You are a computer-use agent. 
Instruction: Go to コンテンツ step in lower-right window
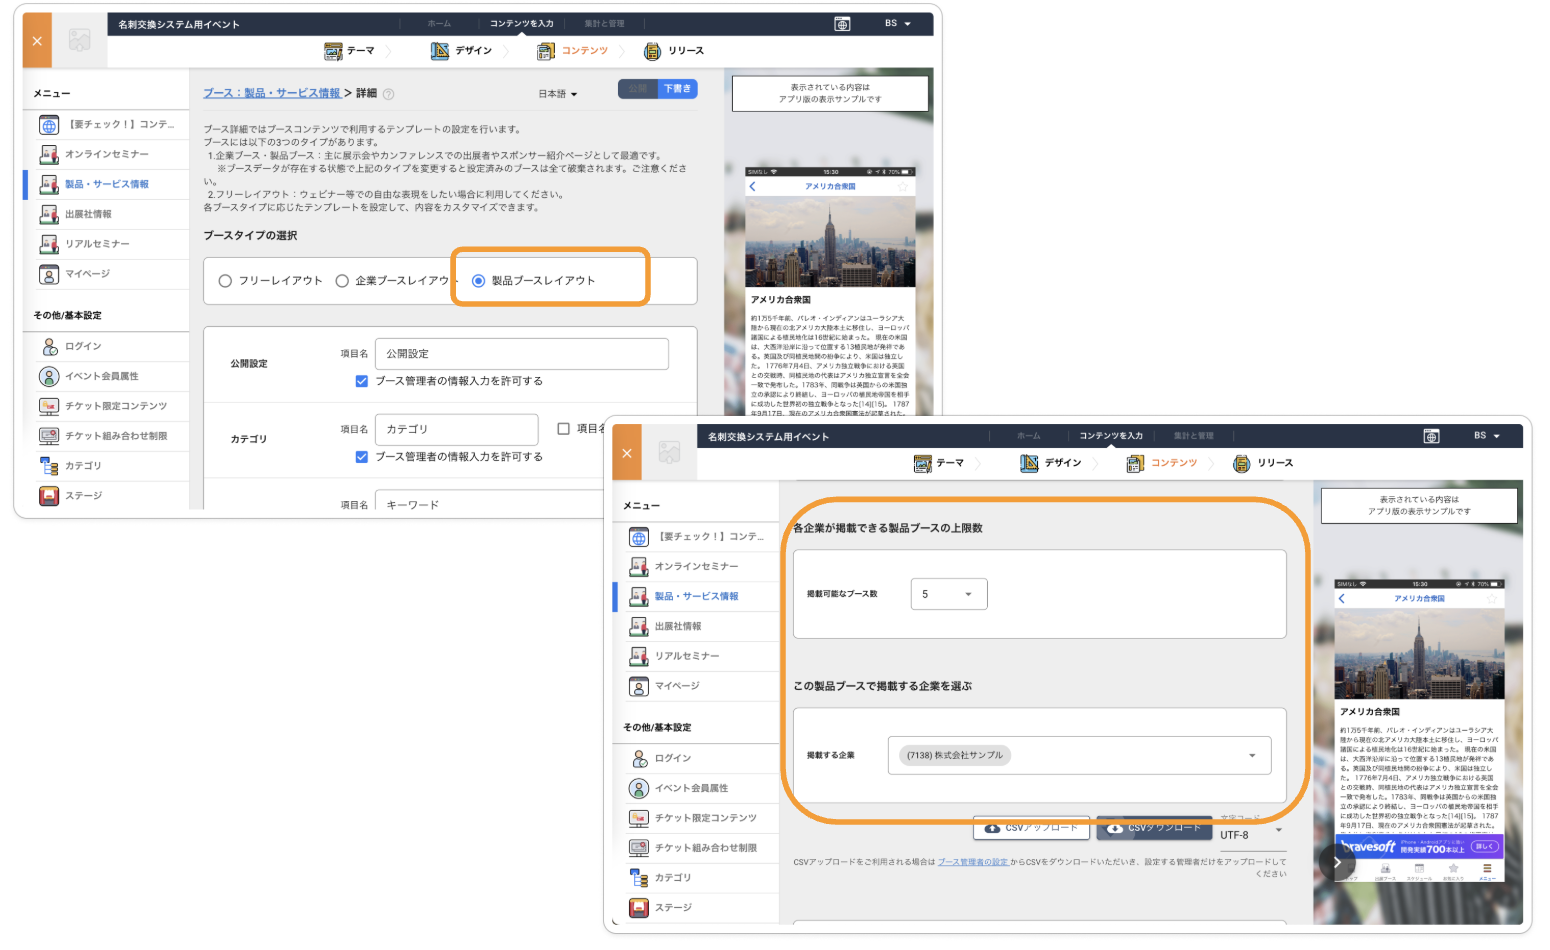pyautogui.click(x=1162, y=463)
